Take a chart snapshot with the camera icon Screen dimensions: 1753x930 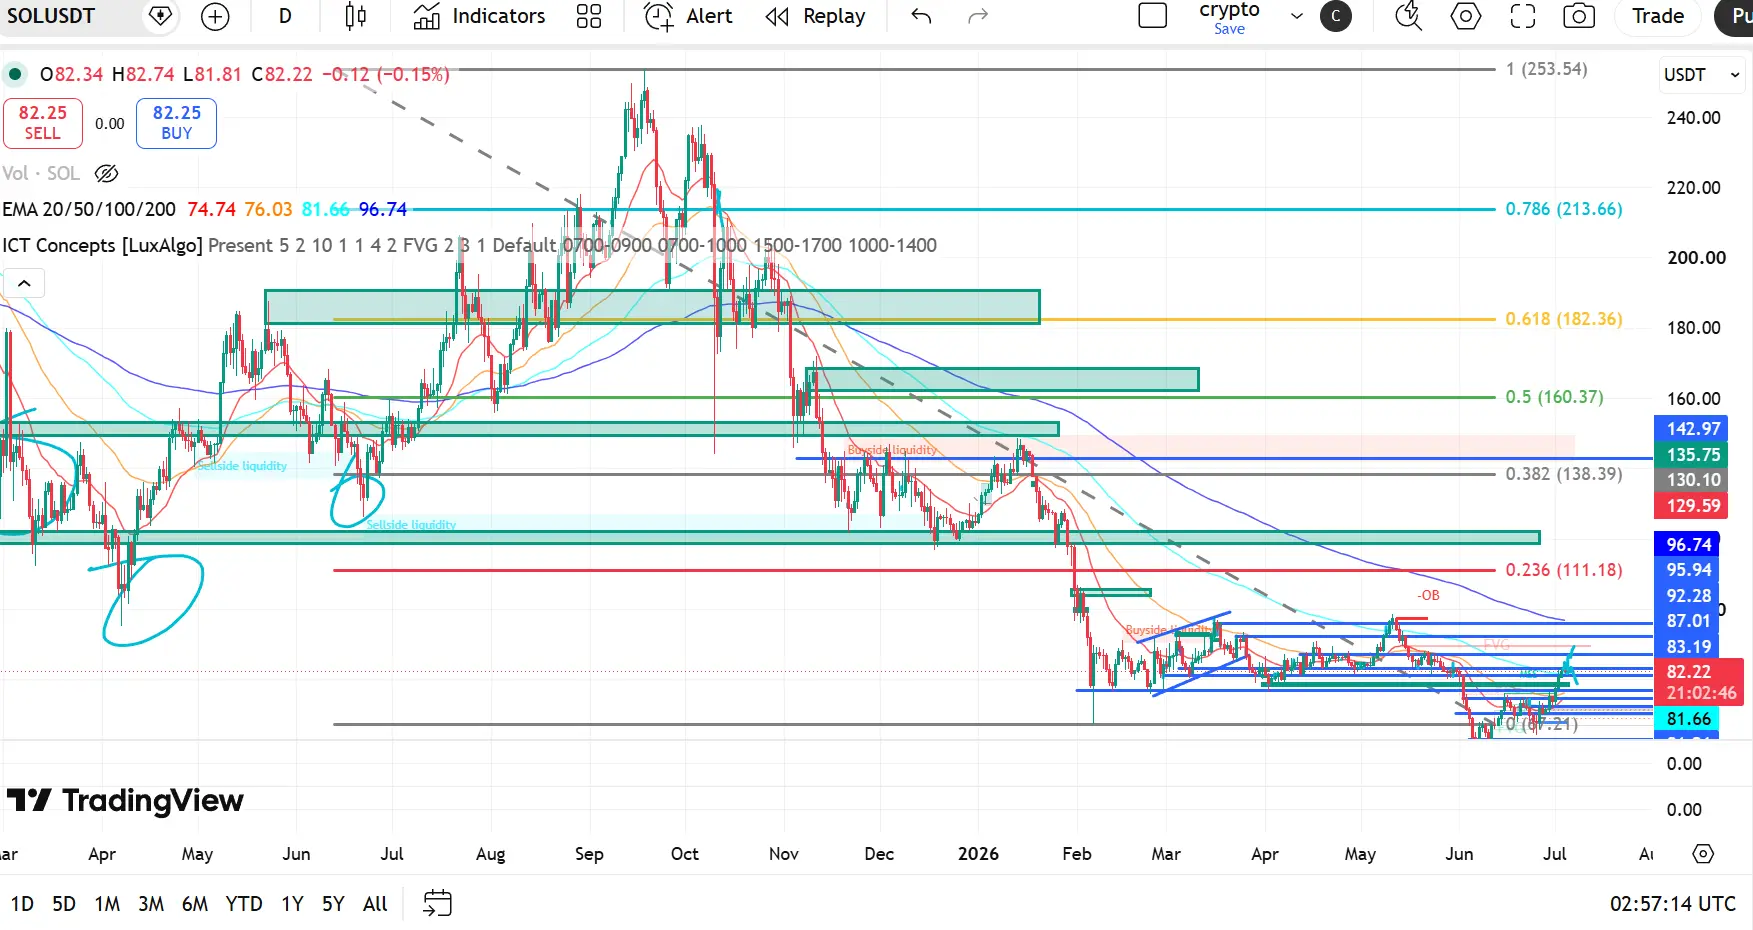(1579, 16)
